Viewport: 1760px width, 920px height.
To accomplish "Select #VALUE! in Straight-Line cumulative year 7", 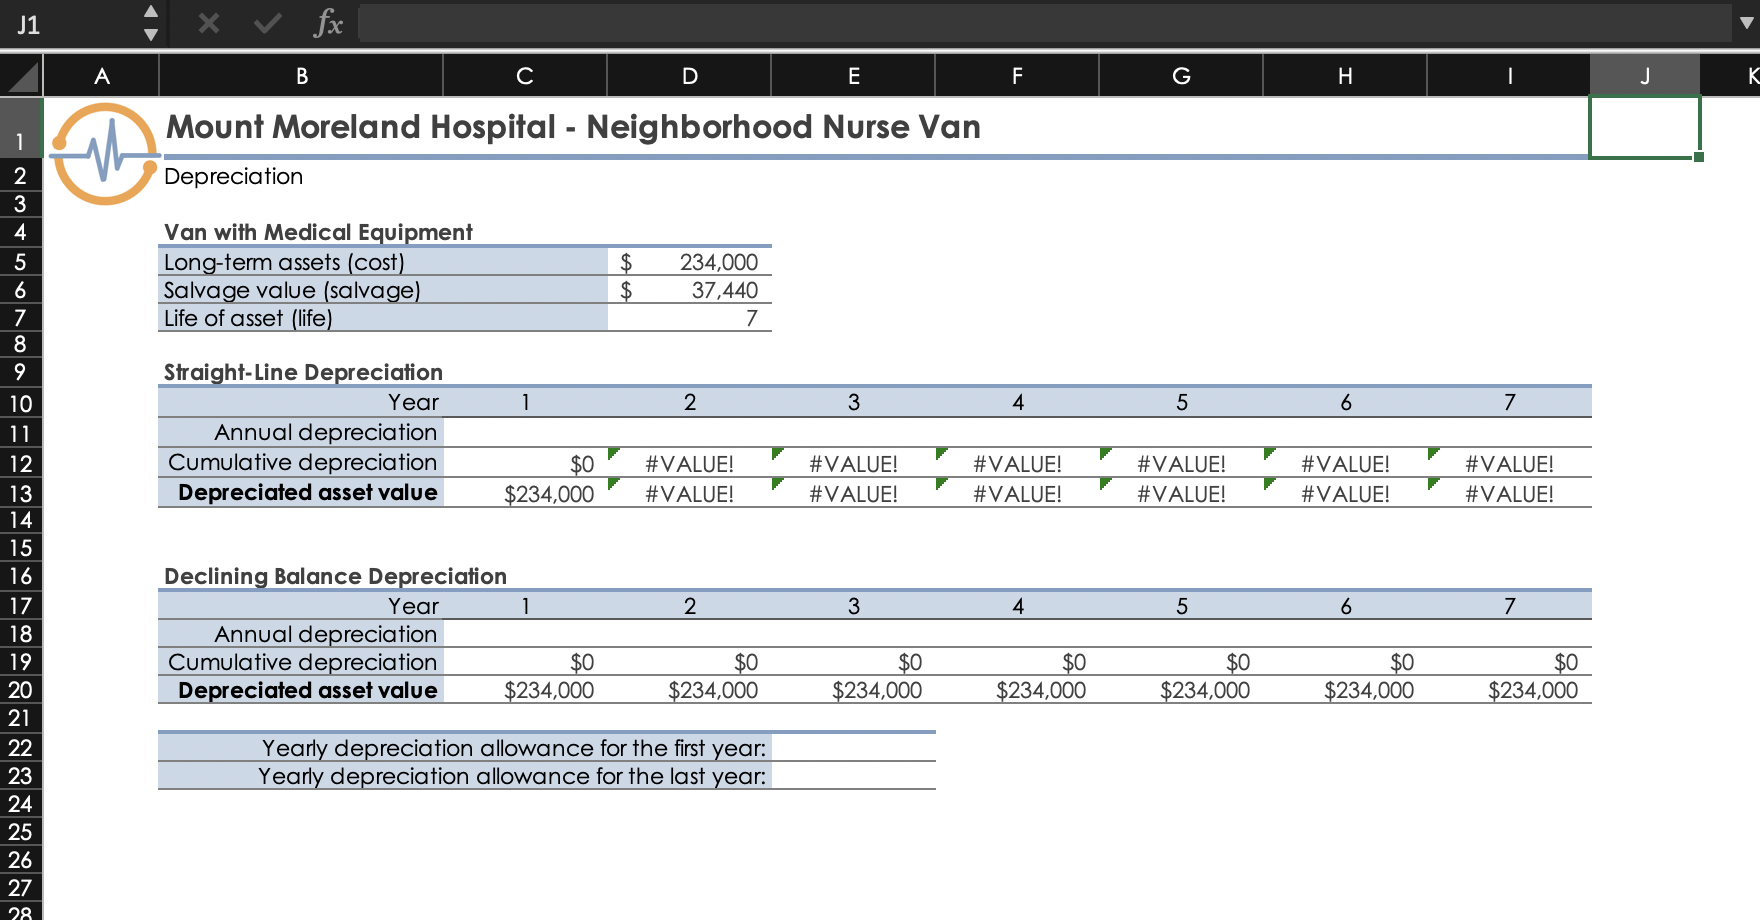I will [1509, 463].
